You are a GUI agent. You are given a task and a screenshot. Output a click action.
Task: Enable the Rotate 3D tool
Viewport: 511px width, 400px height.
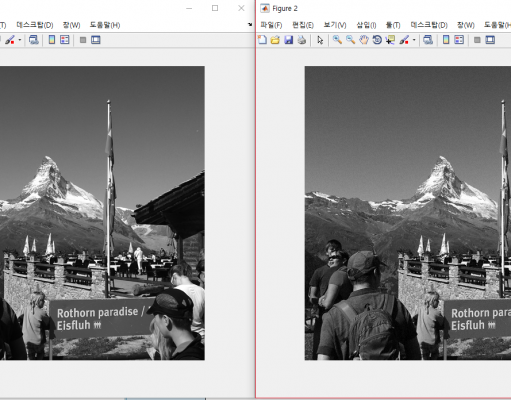[377, 40]
